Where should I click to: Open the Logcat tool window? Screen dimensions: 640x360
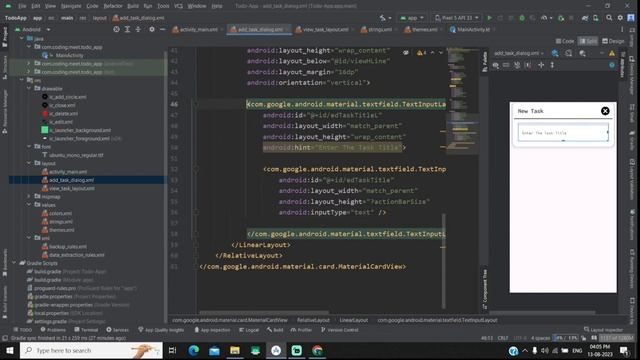coord(249,329)
